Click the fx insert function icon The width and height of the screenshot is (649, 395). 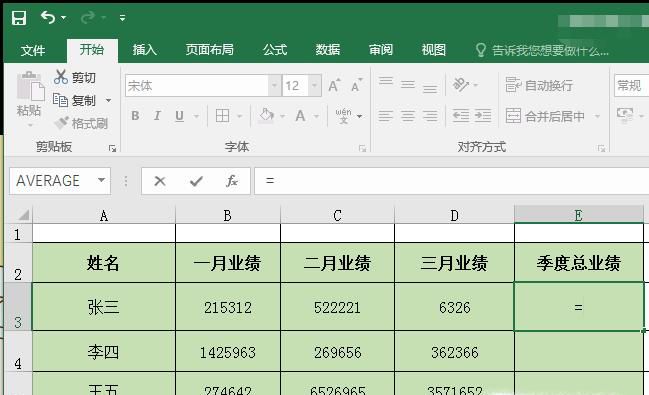tap(232, 181)
